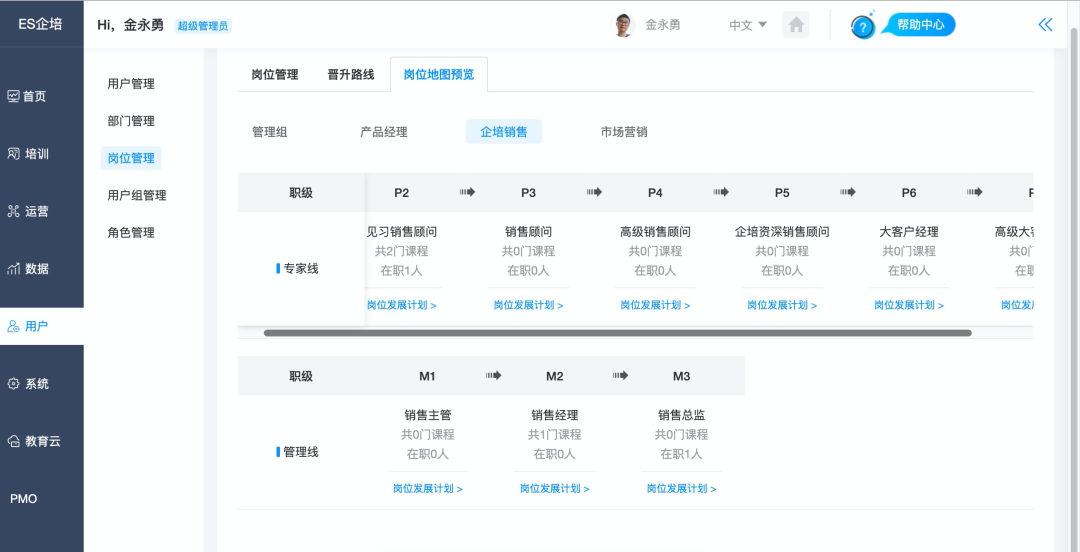Image resolution: width=1080 pixels, height=552 pixels.
Task: Click the arrow between M2 and M3
Action: [621, 376]
